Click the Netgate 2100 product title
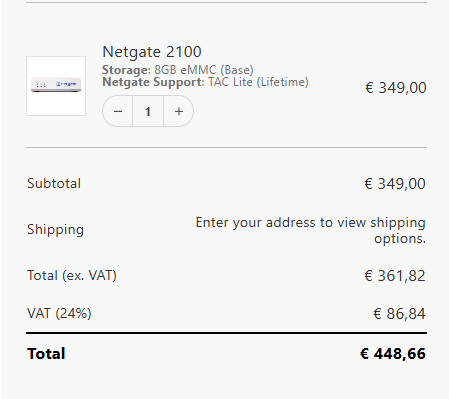 152,52
